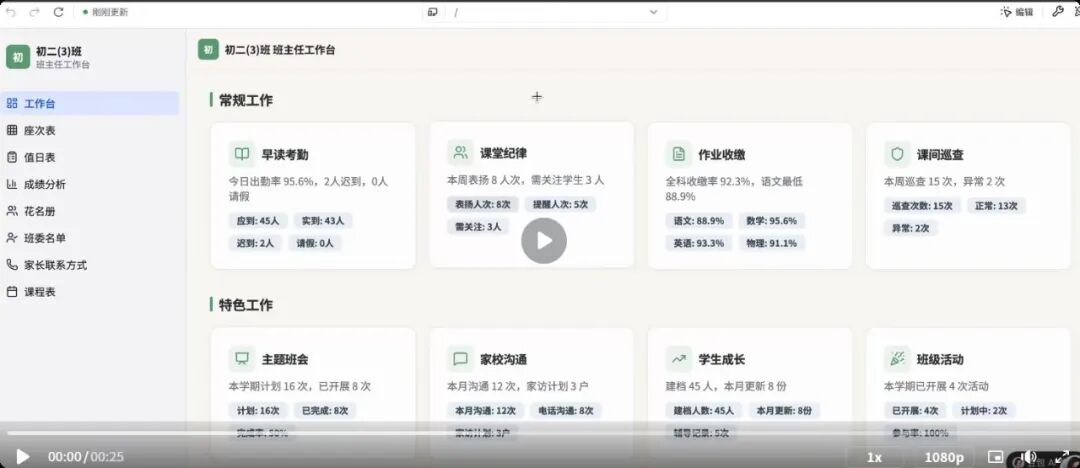Viewport: 1080px width, 468px height.
Task: Open 班委名单 in the sidebar
Action: (90, 238)
